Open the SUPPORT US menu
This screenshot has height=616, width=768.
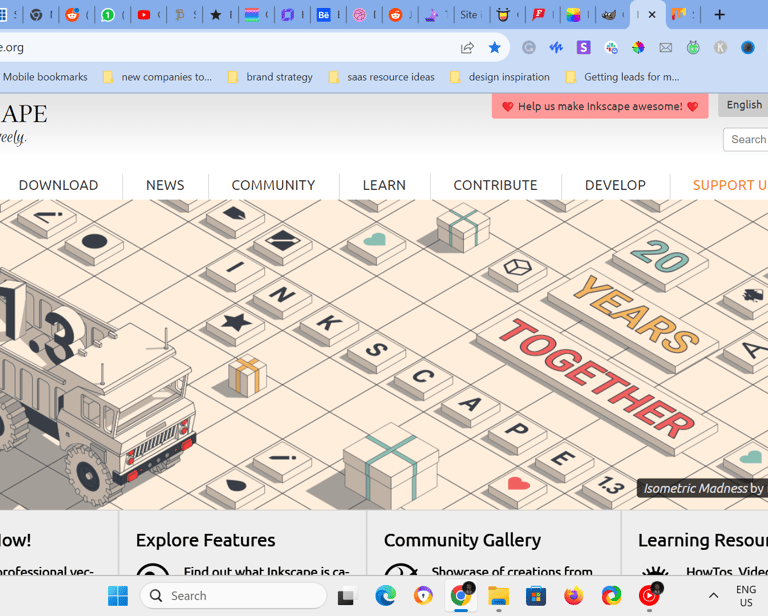pyautogui.click(x=730, y=185)
